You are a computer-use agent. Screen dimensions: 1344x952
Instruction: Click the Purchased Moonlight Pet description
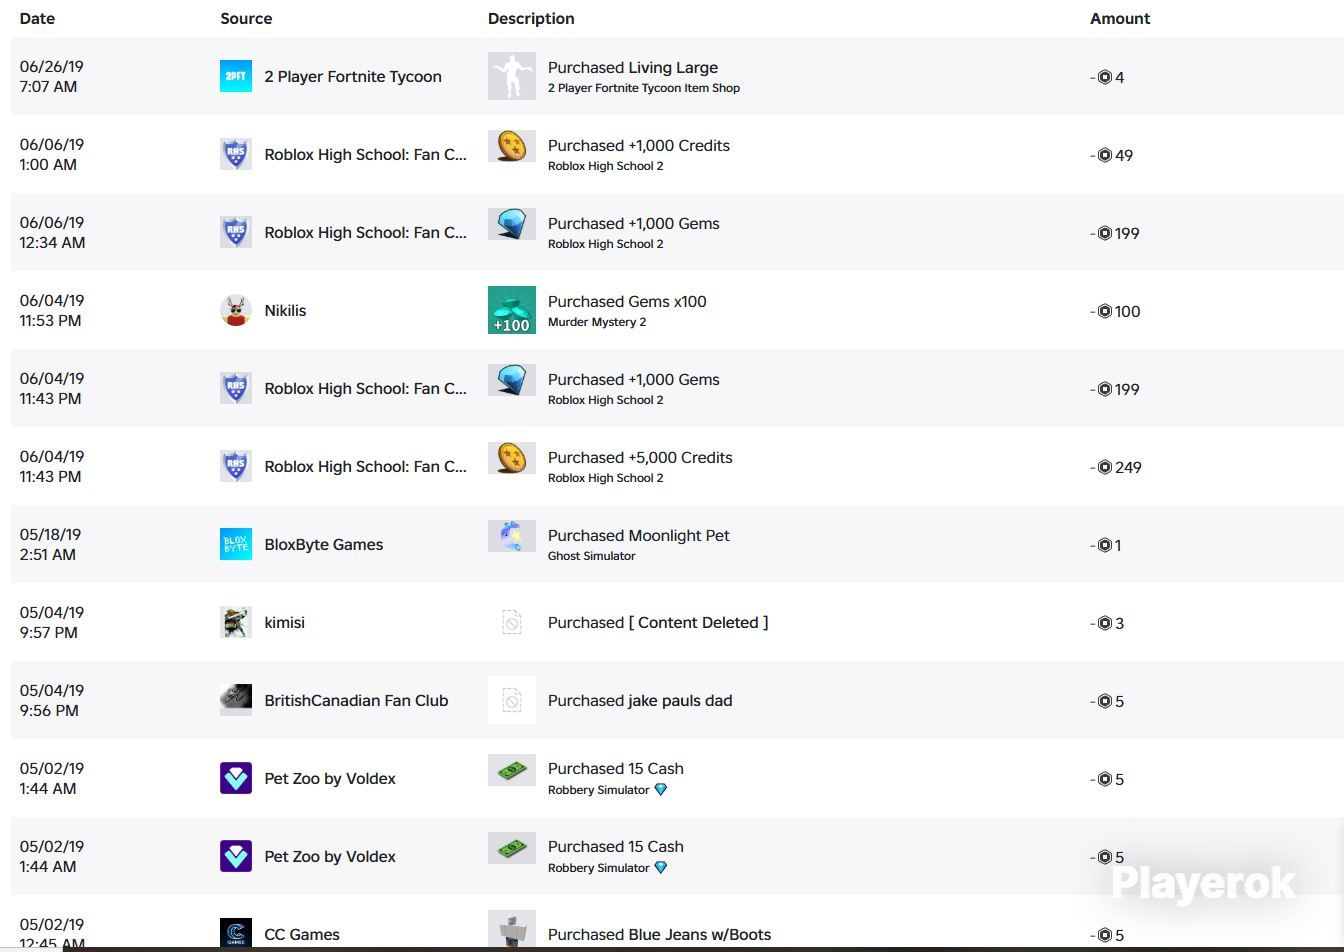[639, 535]
